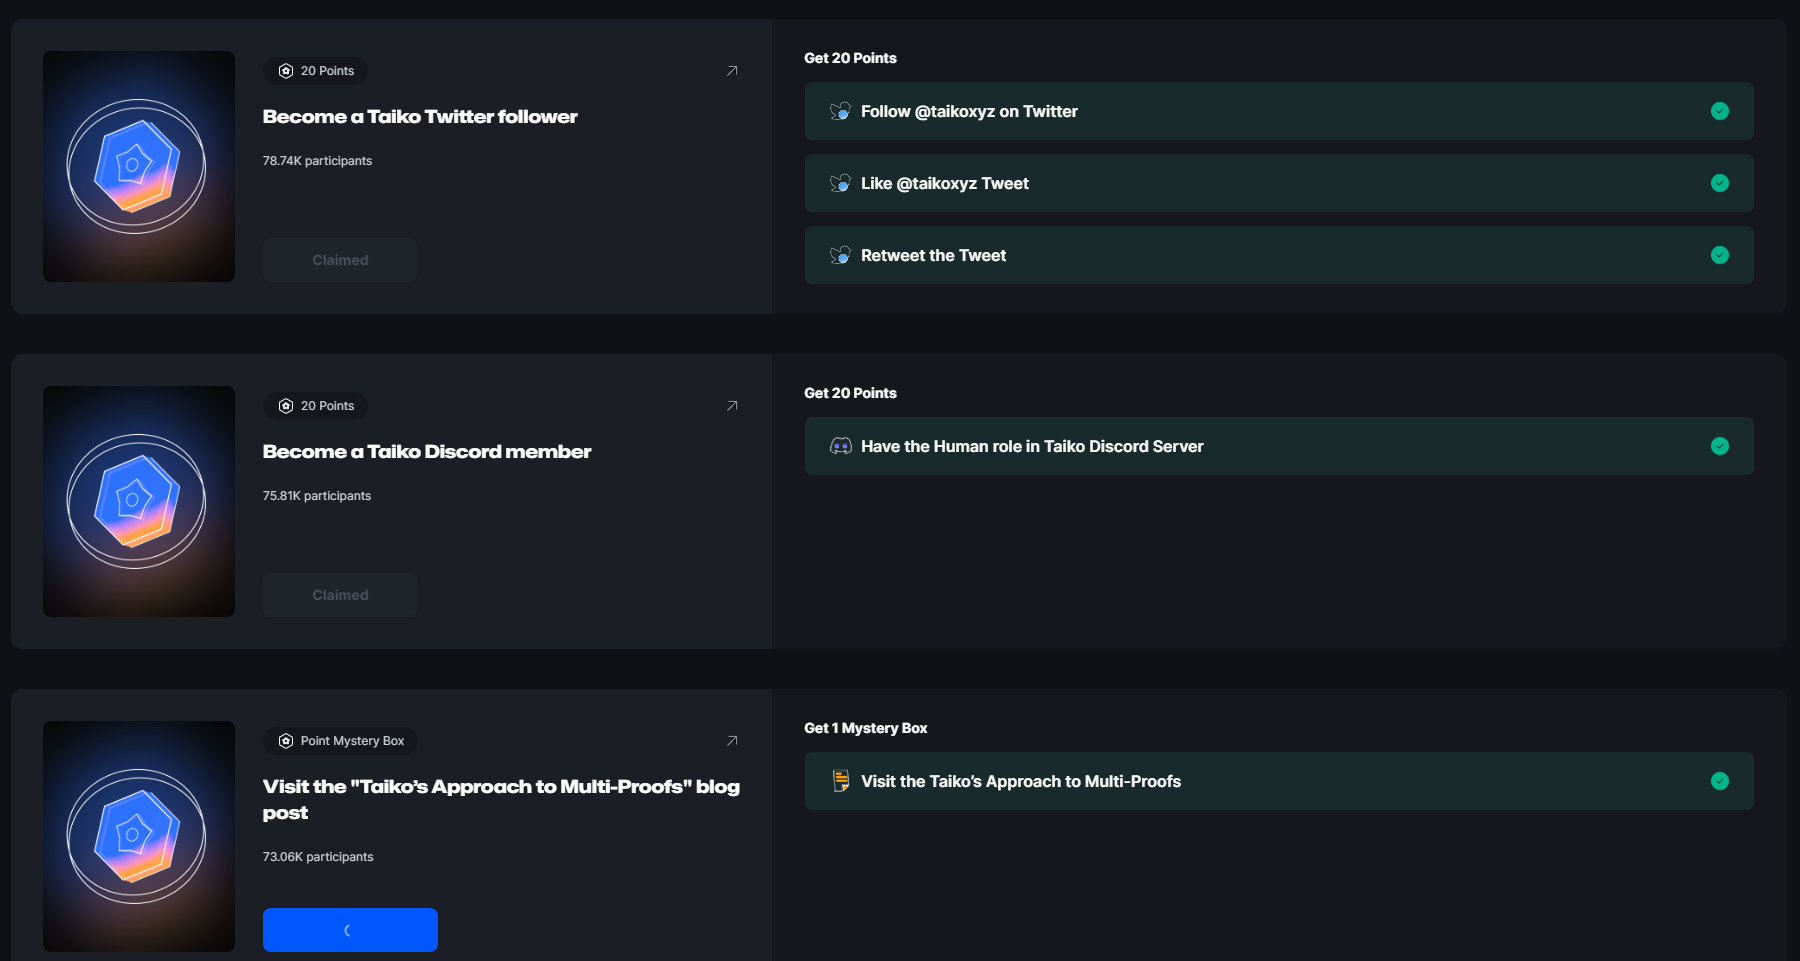Click blue loading button under Multi-Proofs quest

(350, 930)
